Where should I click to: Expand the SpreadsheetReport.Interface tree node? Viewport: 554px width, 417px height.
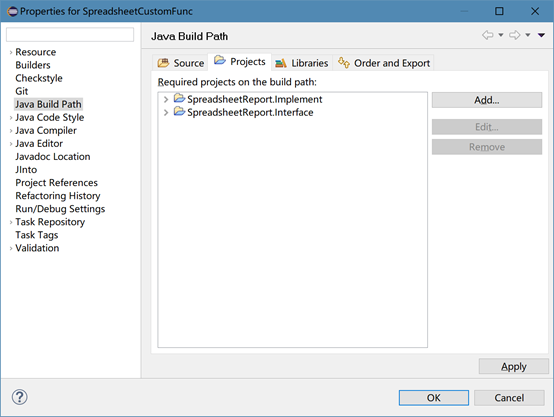pos(166,113)
